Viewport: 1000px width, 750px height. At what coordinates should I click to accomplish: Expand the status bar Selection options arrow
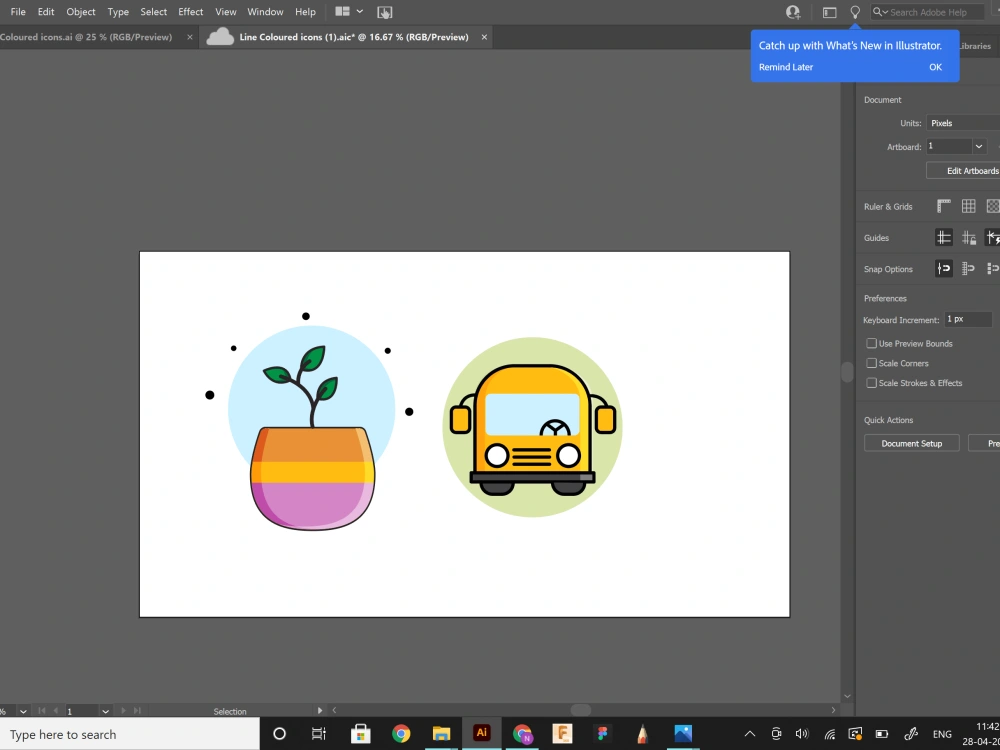(320, 710)
